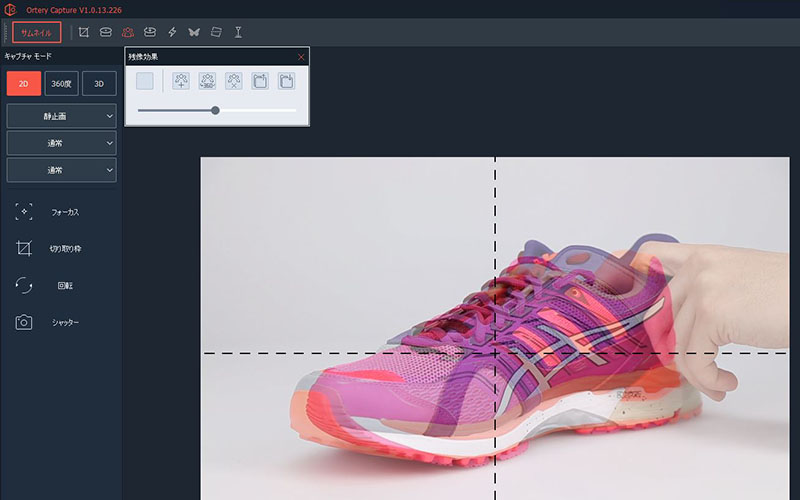
Task: Expand the second 通常 dropdown
Action: coord(61,170)
